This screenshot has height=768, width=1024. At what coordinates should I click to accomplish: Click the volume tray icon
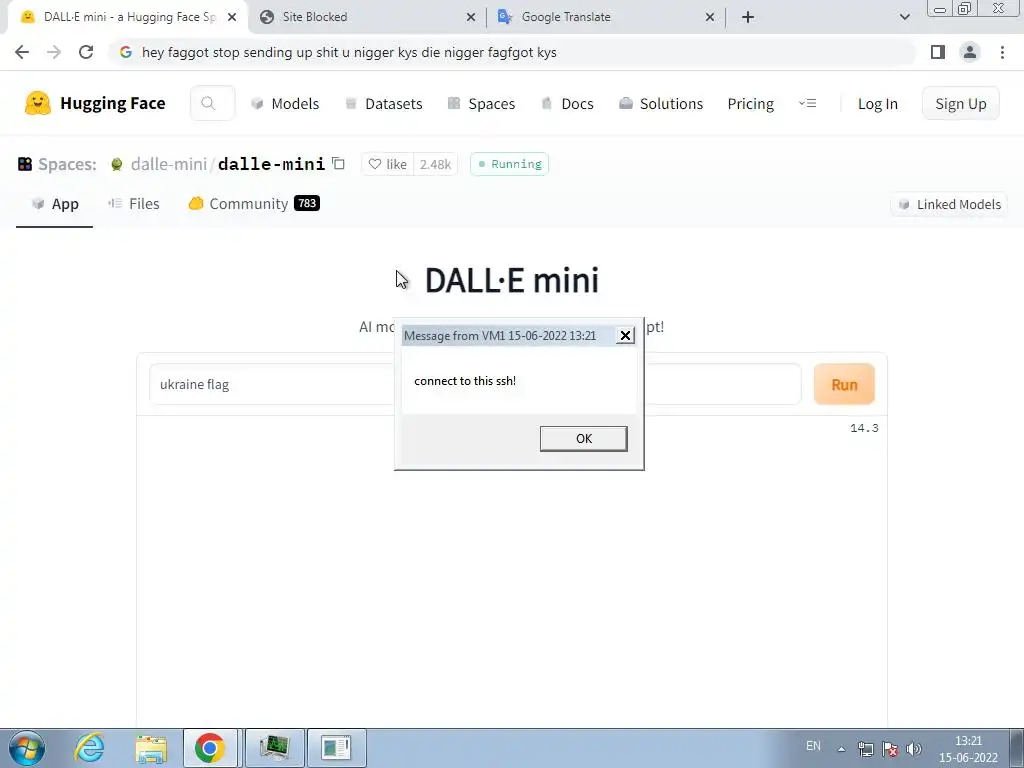[x=914, y=749]
